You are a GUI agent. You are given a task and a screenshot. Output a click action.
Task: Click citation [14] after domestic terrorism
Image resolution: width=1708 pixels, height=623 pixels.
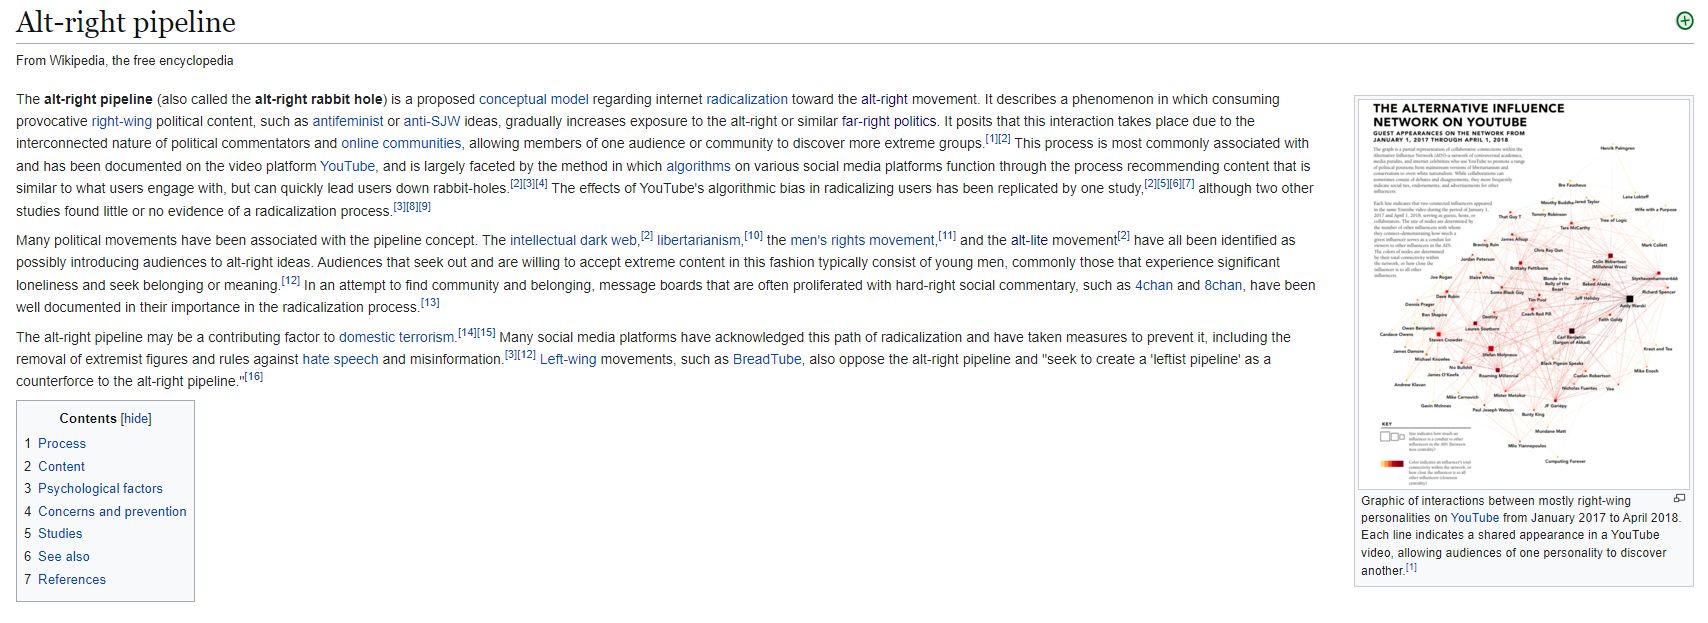(467, 333)
